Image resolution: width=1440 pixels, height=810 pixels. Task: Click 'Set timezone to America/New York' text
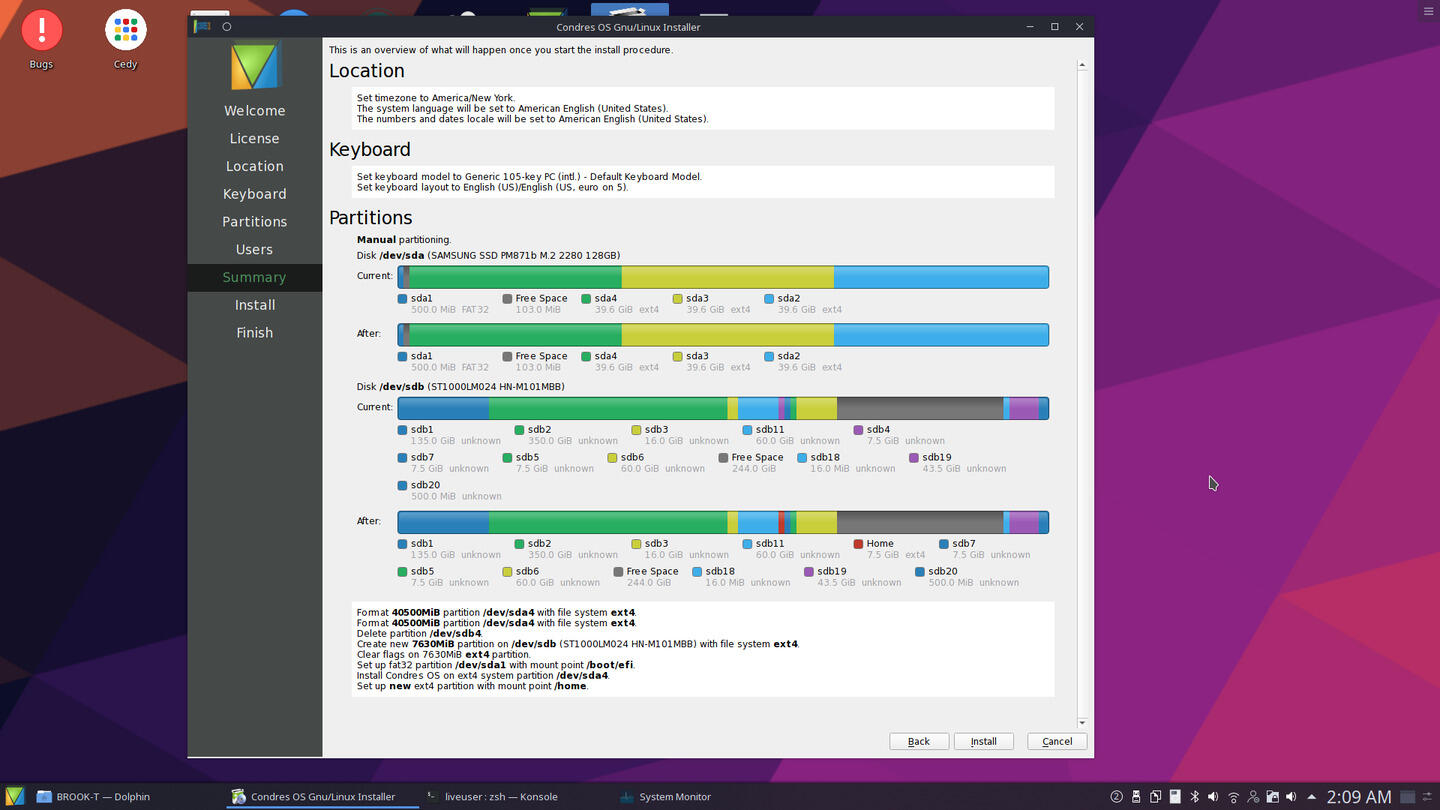click(x=436, y=98)
